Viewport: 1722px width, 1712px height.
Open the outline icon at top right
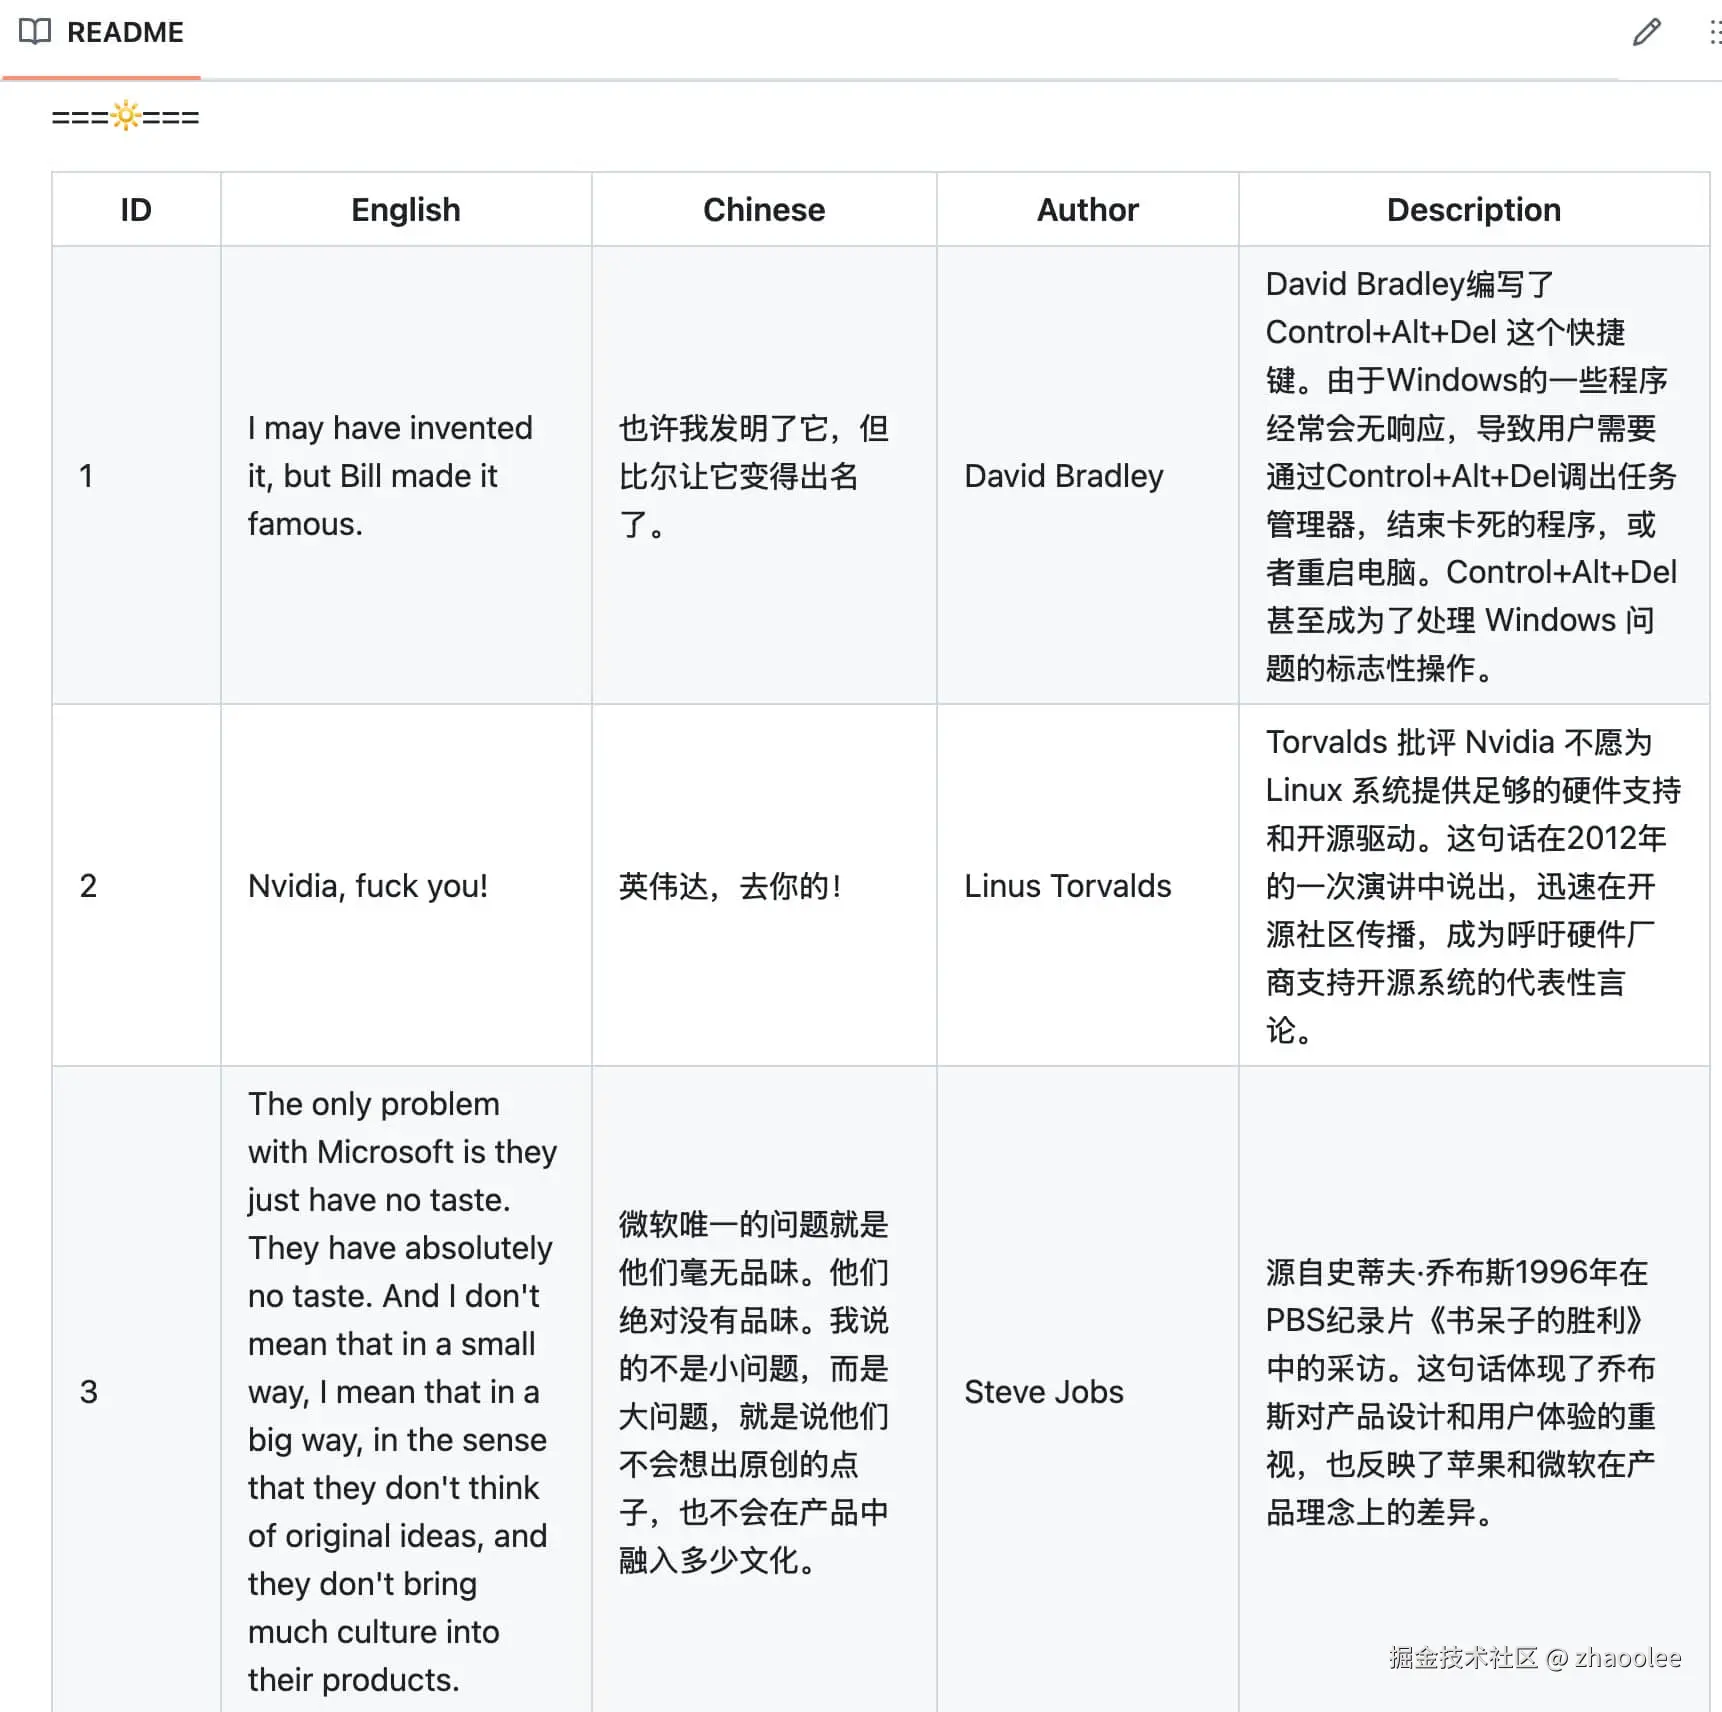[x=1713, y=32]
